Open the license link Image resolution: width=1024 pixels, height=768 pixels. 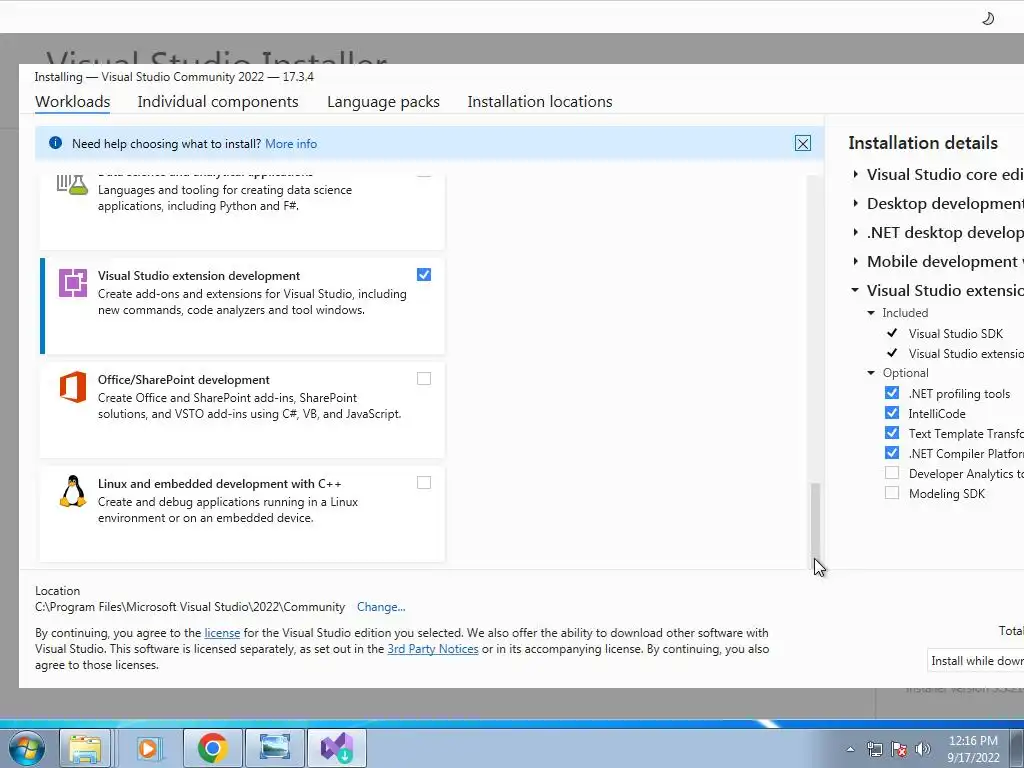(x=222, y=633)
